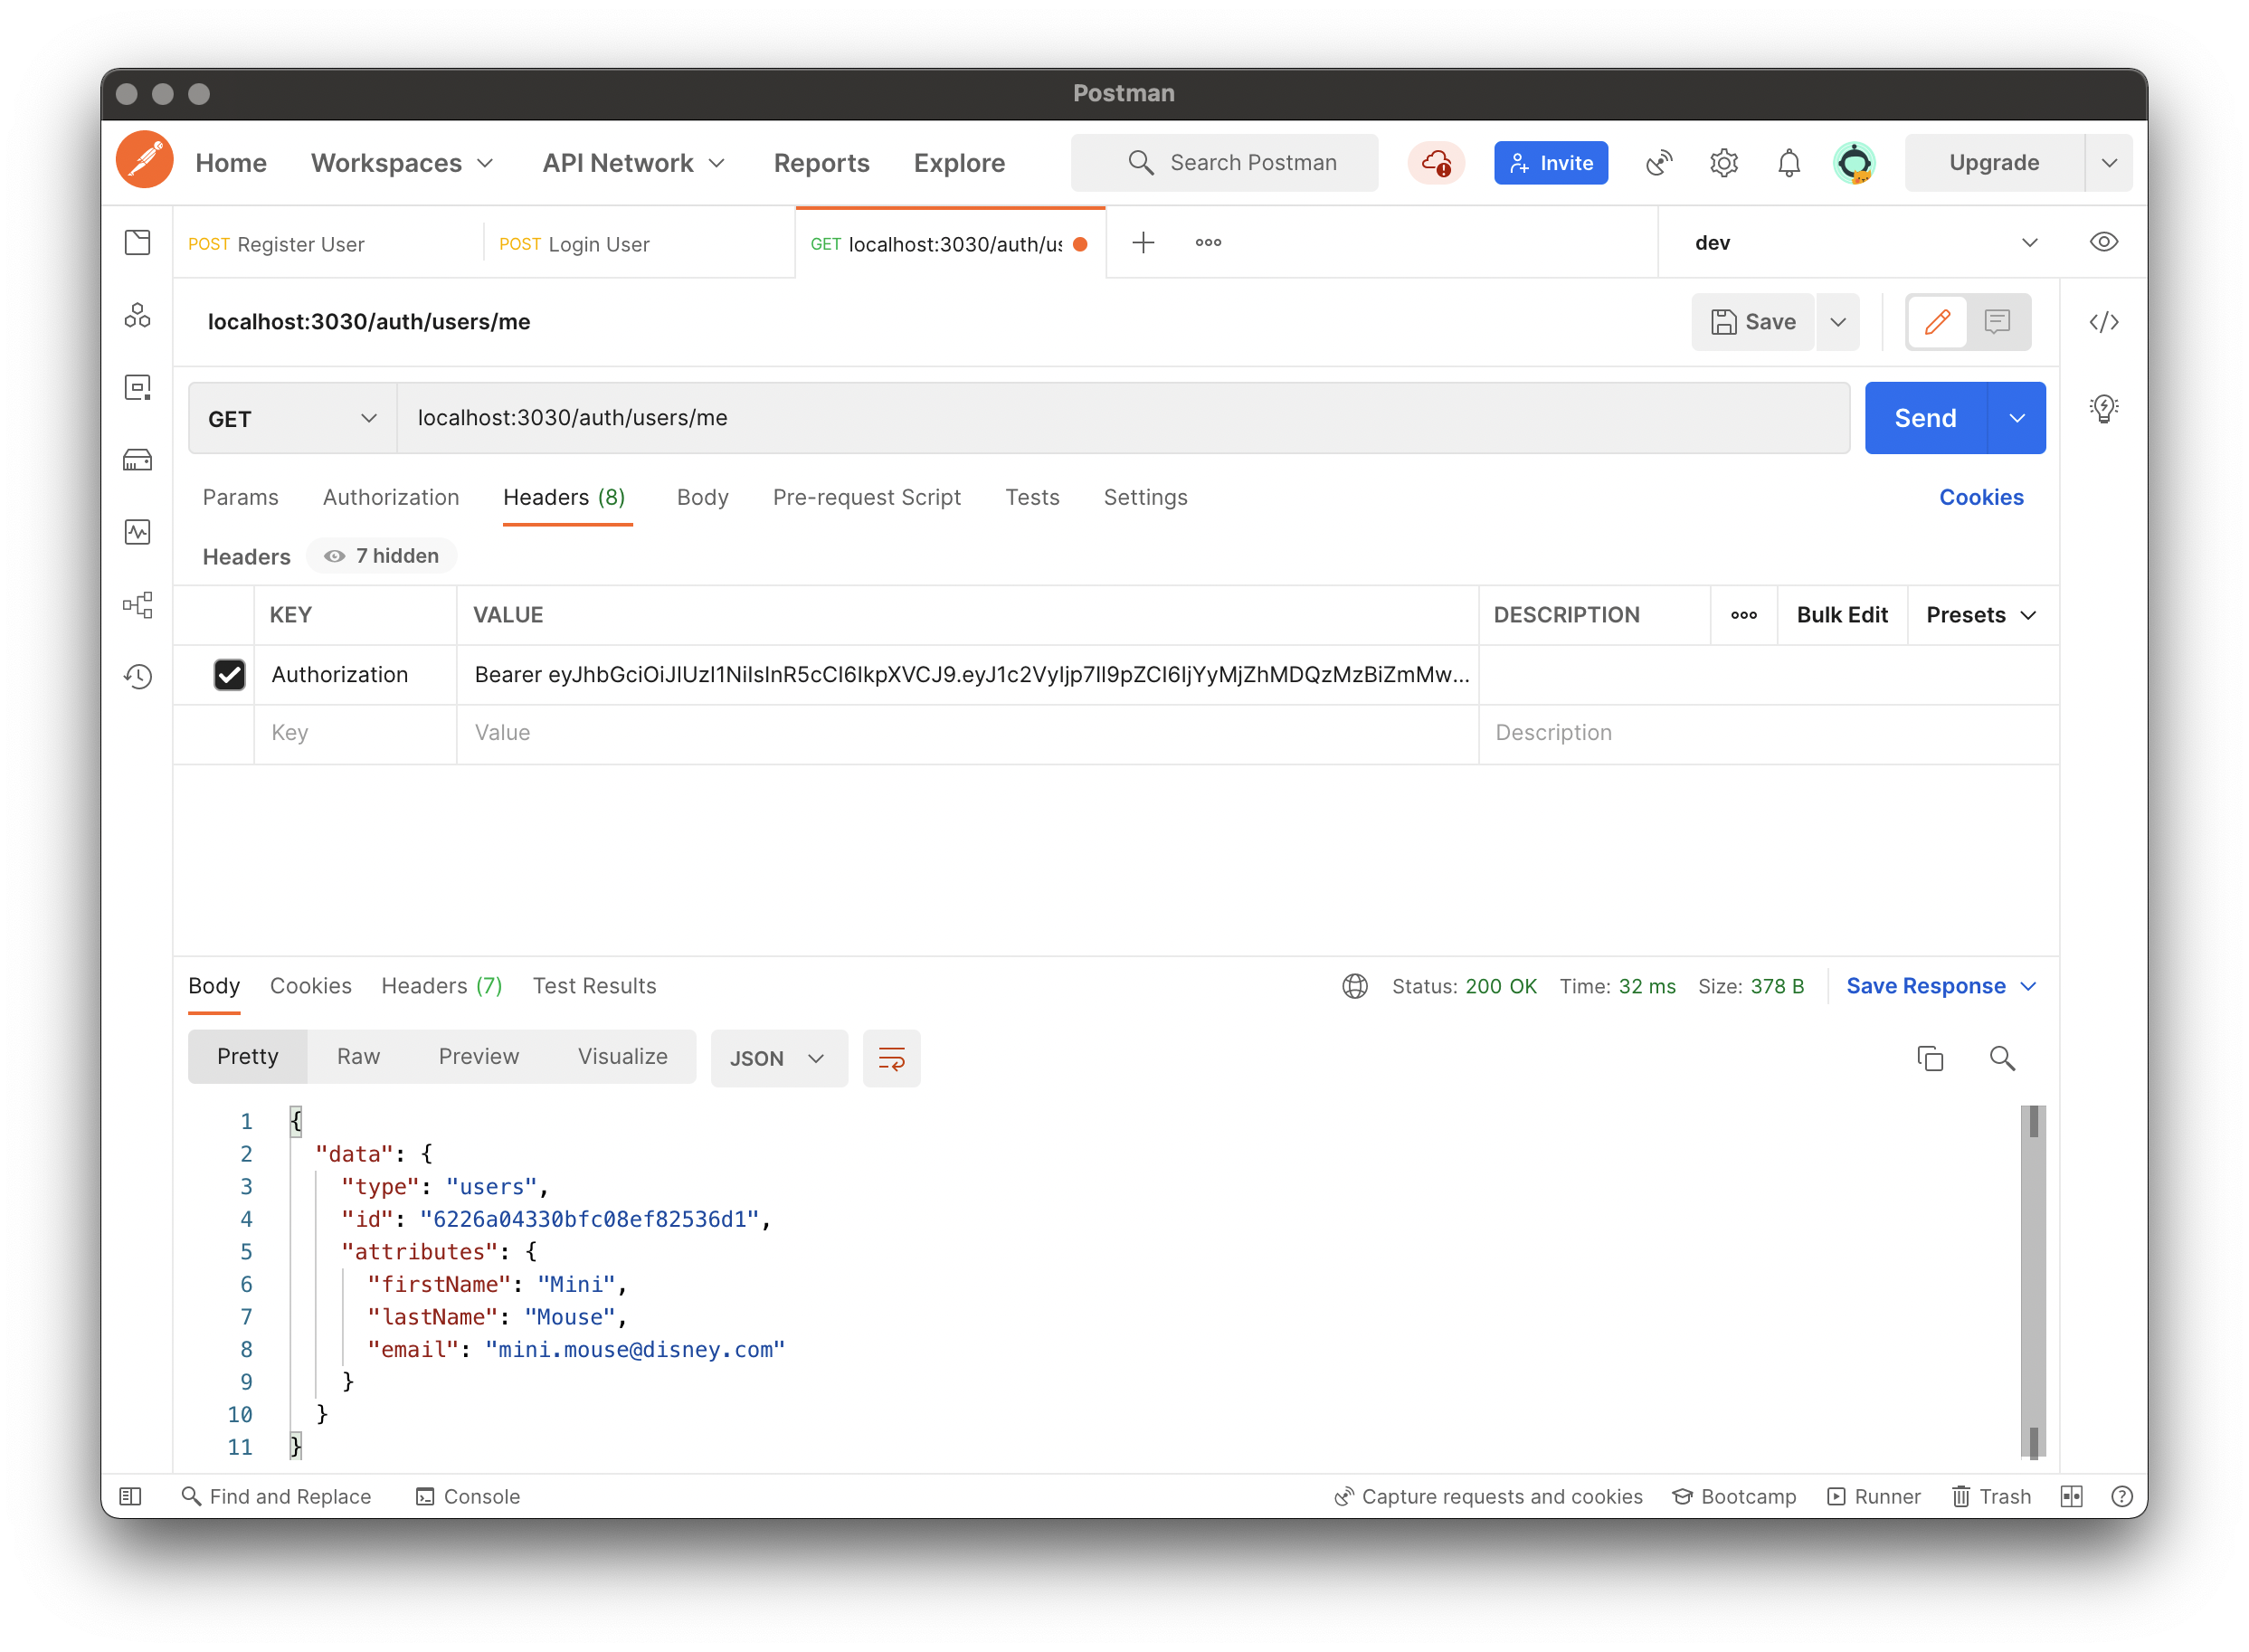Viewport: 2249px width, 1652px height.
Task: Open the Cookies link
Action: (1980, 497)
